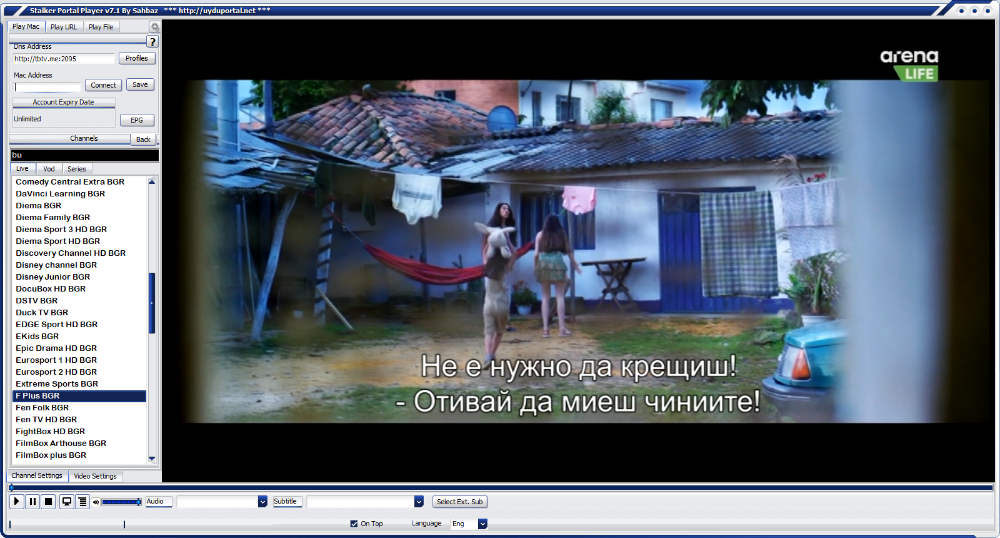The width and height of the screenshot is (1000, 538).
Task: Click the Connect button
Action: [103, 85]
